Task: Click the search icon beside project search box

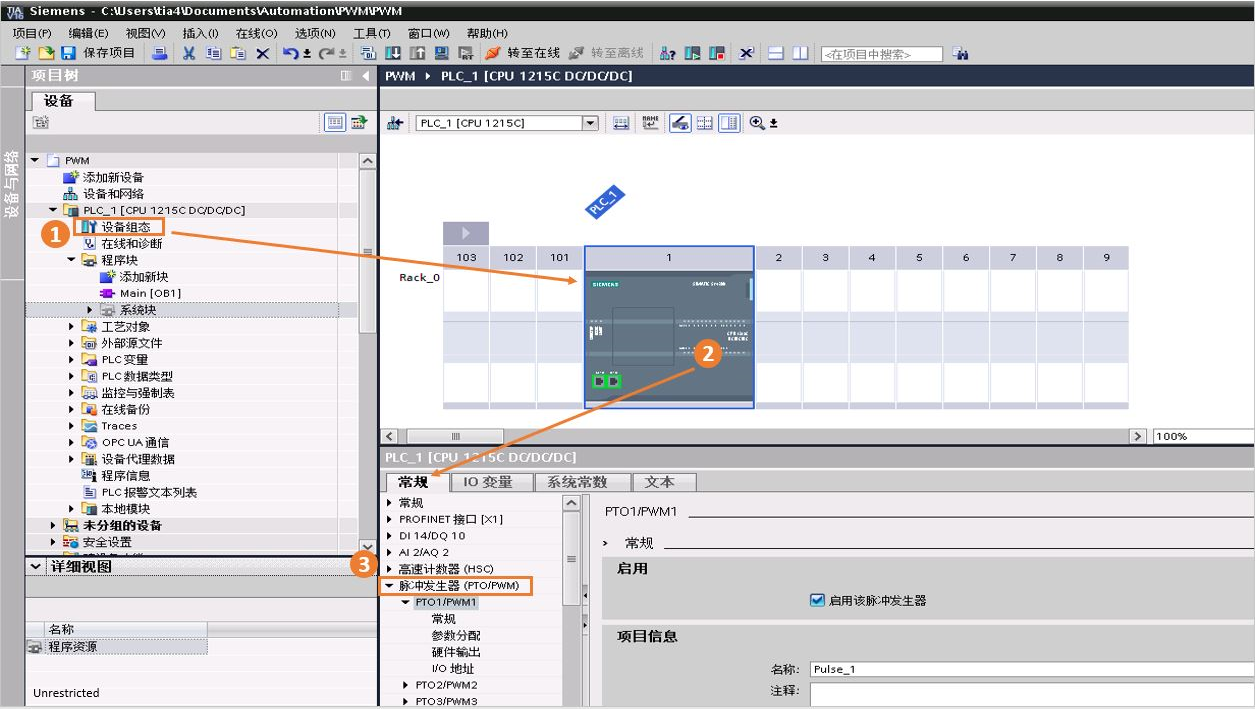Action: pos(960,53)
